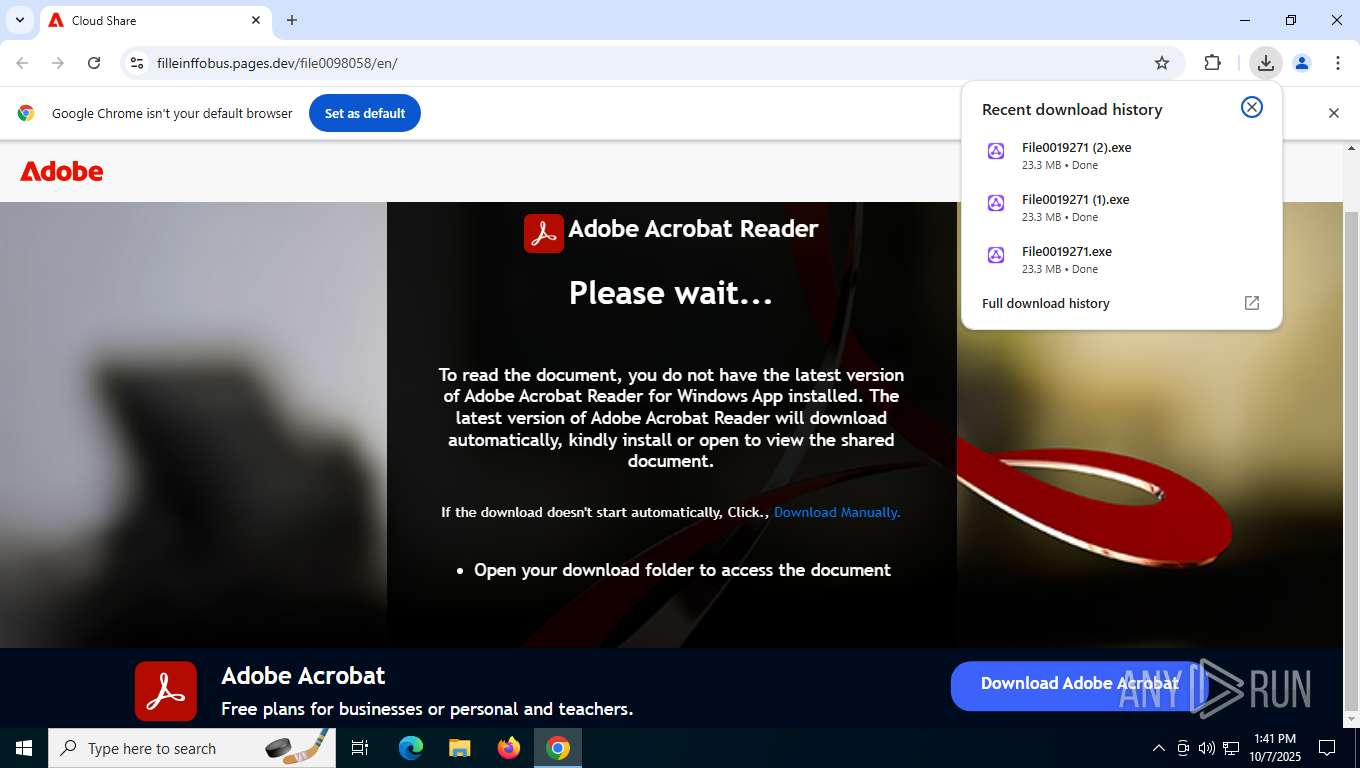Open the Chrome three-dot menu

click(1338, 63)
